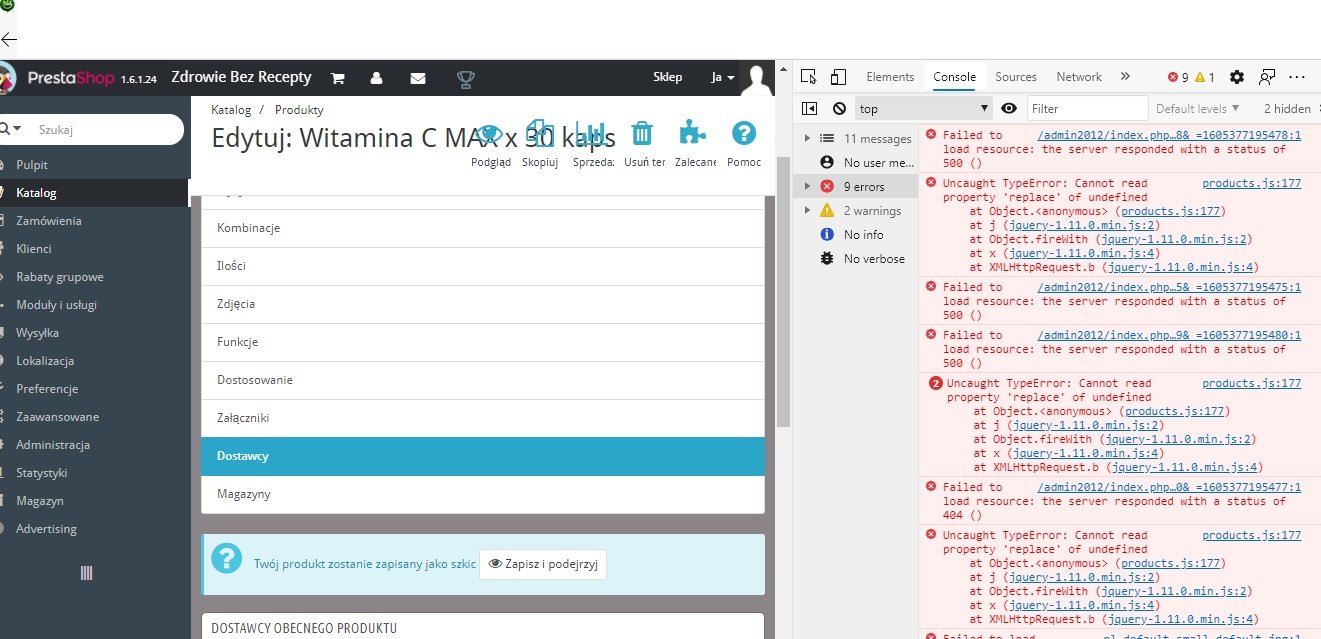Switch to the Sources tab
1321x639 pixels.
[x=1016, y=77]
